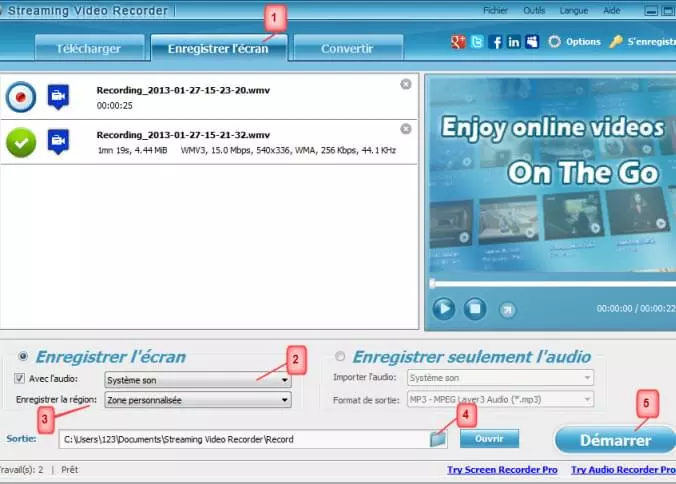Play the preview video

(x=444, y=309)
